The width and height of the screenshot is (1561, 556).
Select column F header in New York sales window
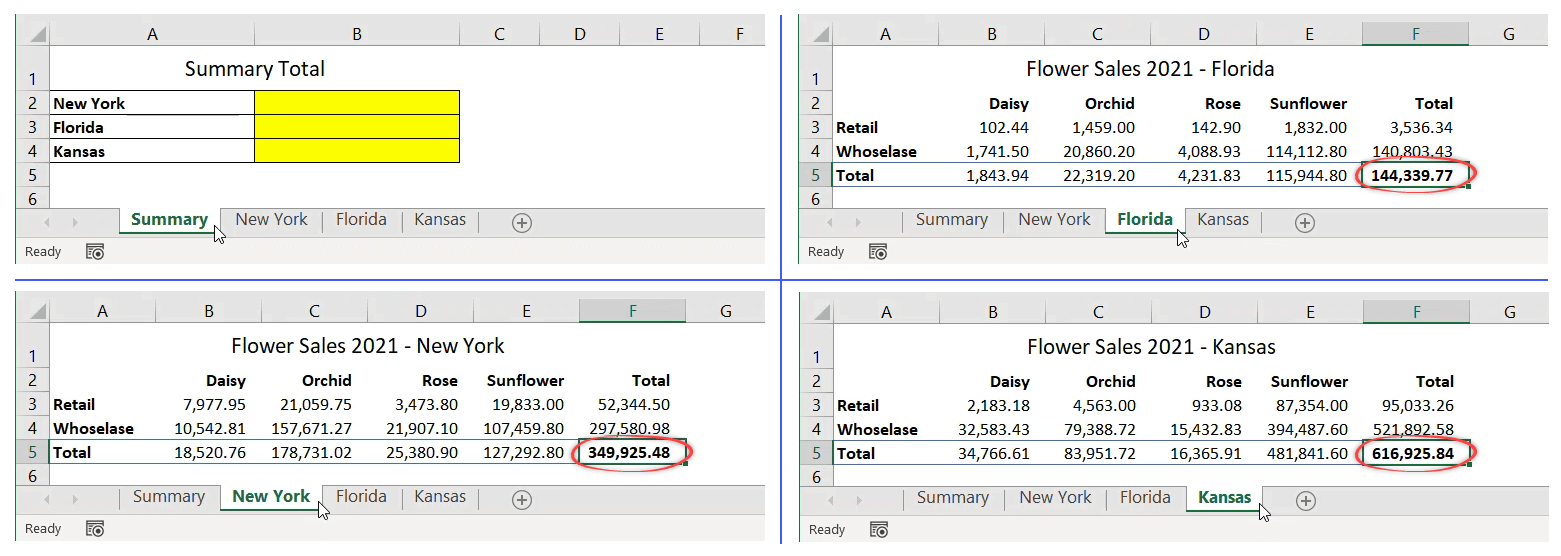[x=632, y=312]
